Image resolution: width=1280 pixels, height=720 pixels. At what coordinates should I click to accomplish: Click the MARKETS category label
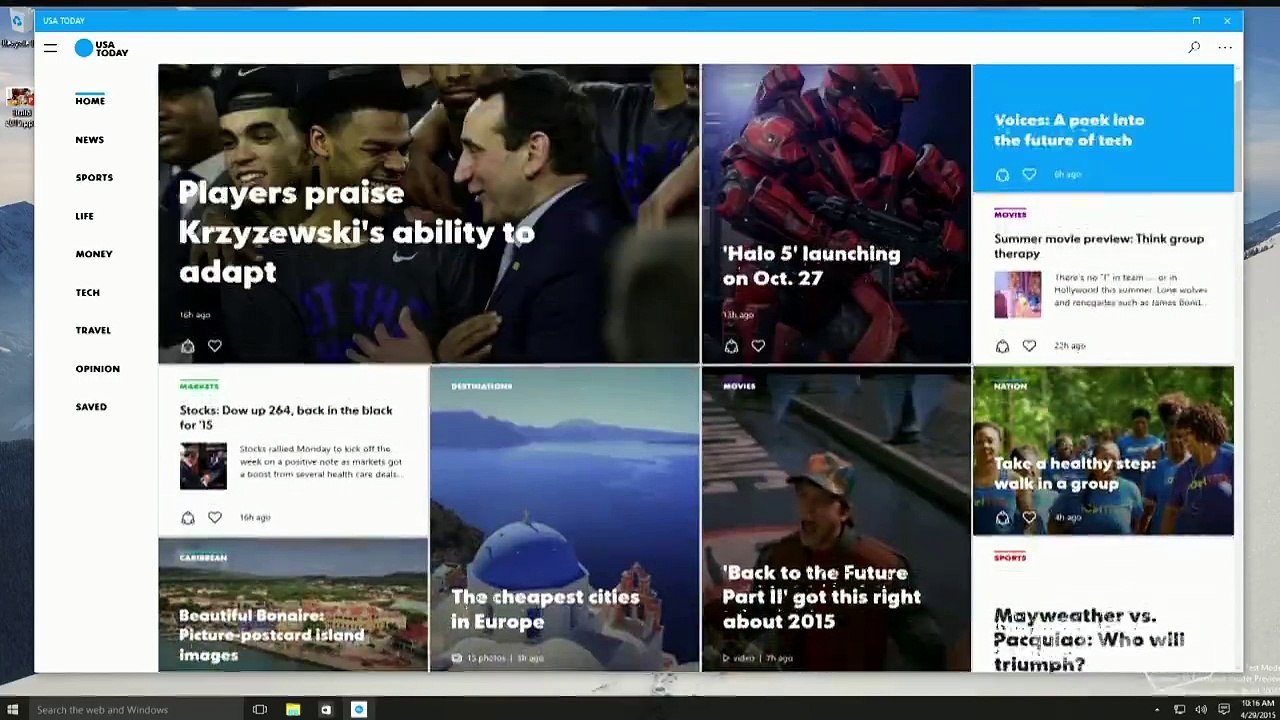tap(199, 386)
